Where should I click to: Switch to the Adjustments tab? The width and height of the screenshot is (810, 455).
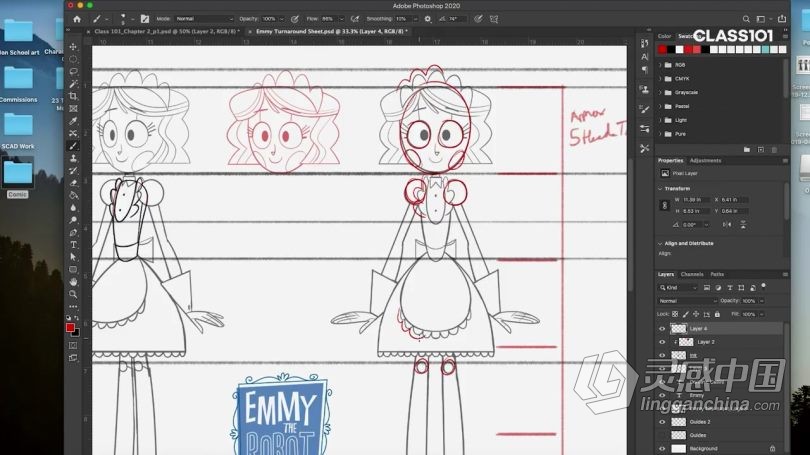(x=705, y=161)
